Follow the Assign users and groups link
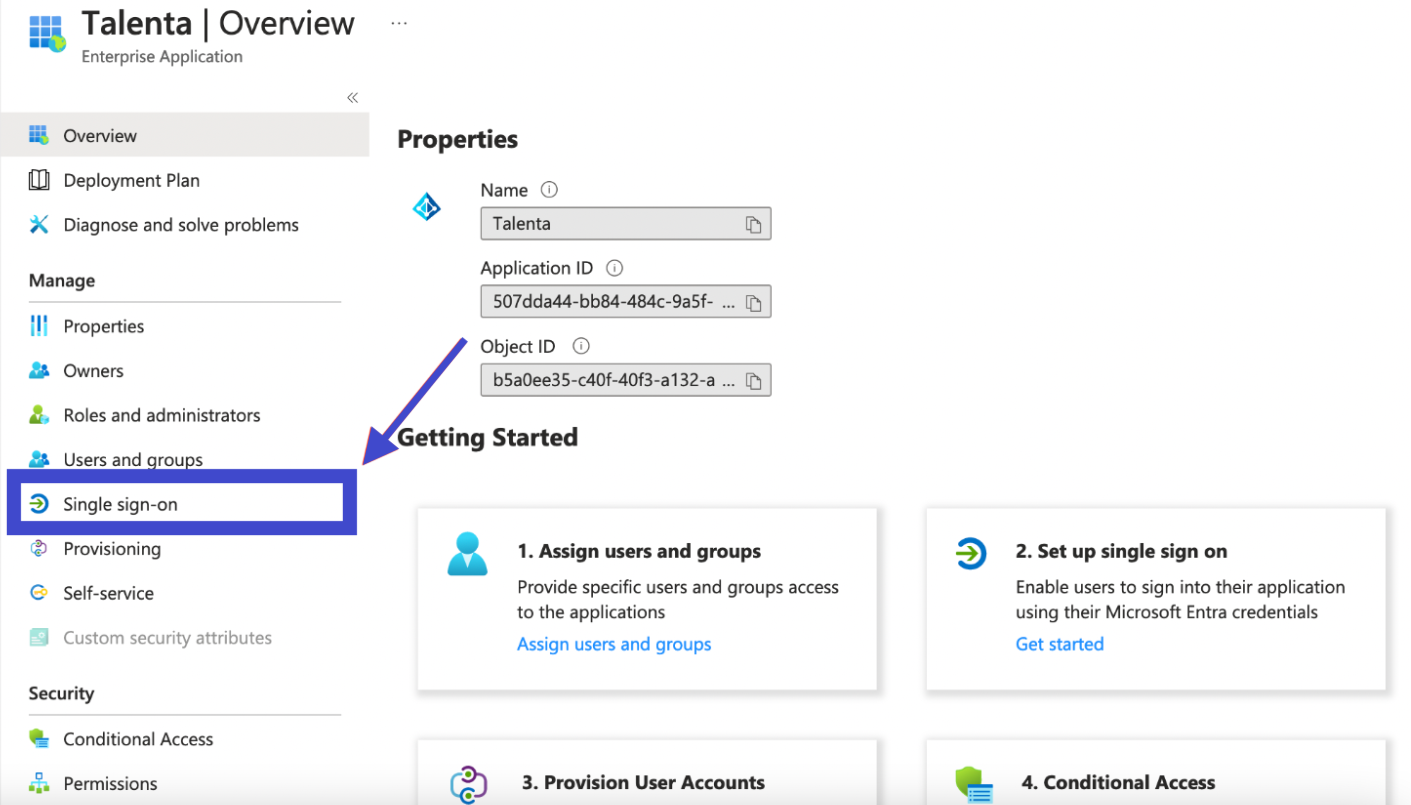This screenshot has height=805, width=1411. click(614, 644)
